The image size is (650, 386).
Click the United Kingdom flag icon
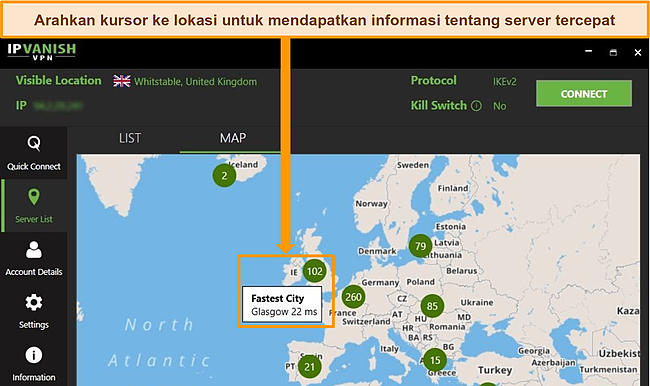click(x=122, y=81)
